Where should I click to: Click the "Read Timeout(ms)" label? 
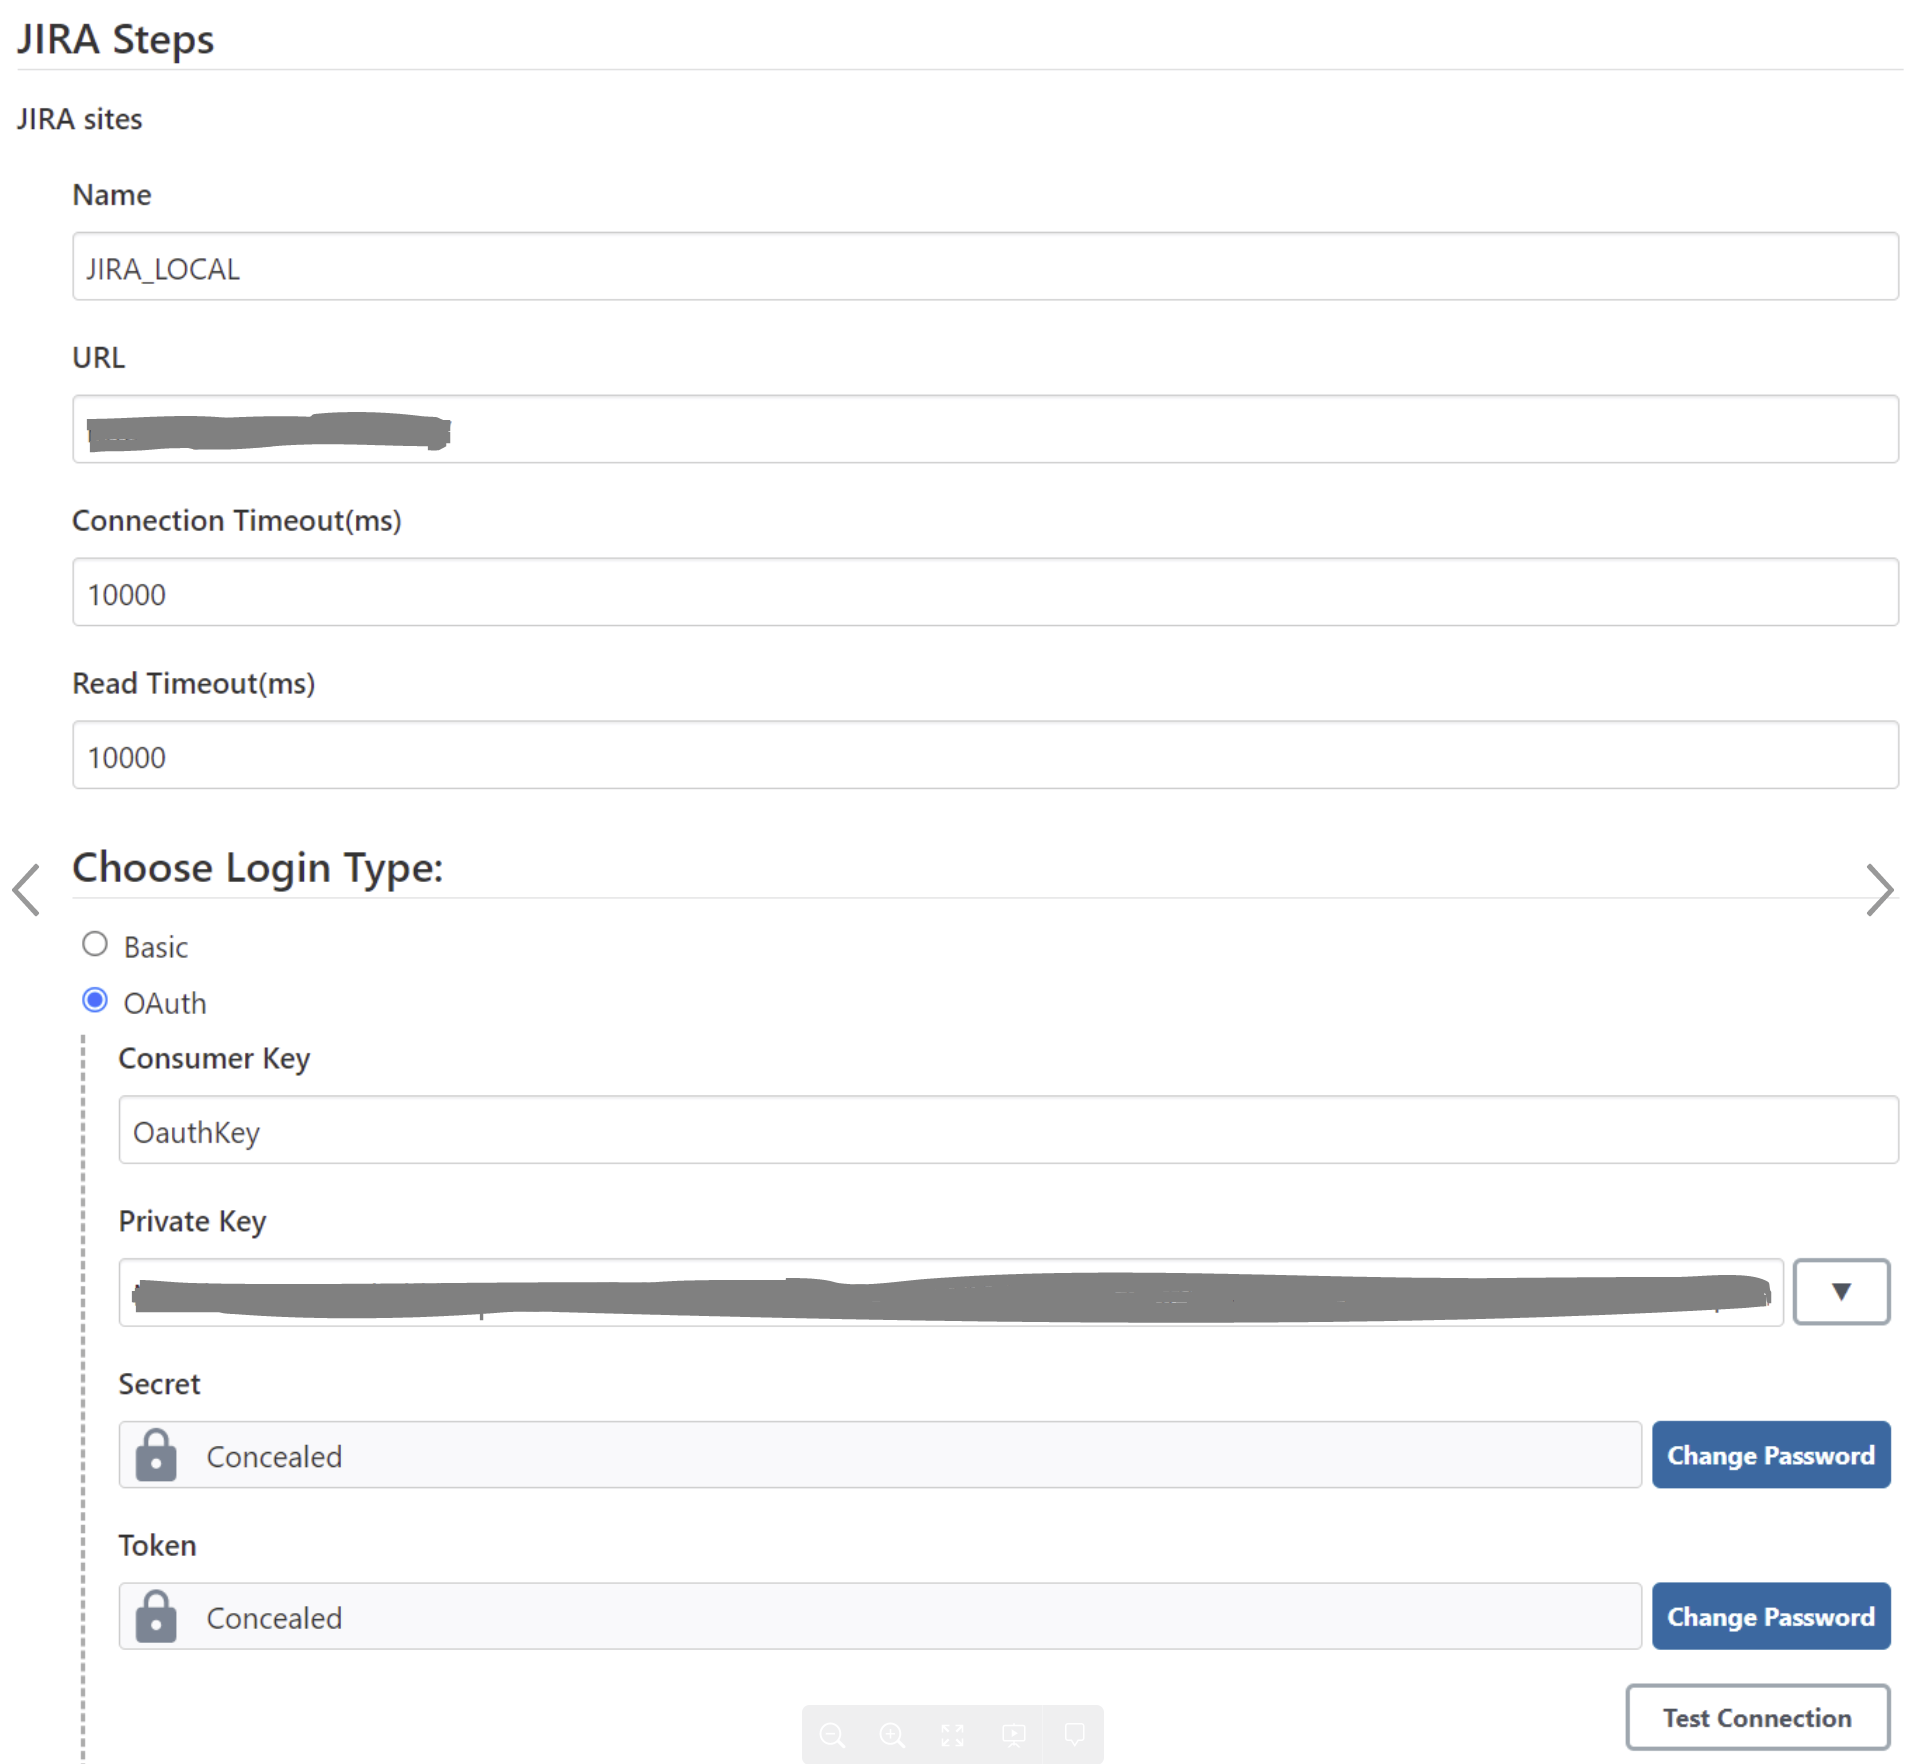click(194, 684)
